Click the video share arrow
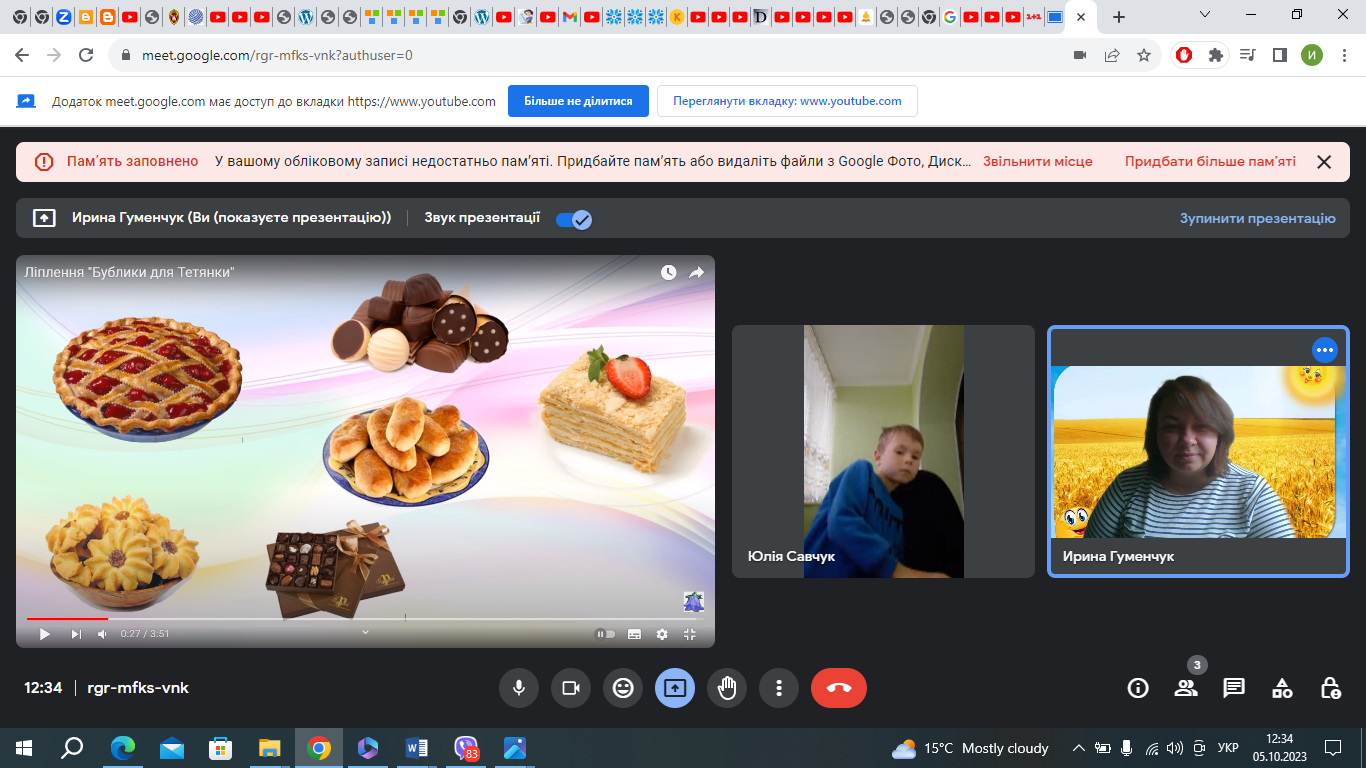The image size is (1366, 768). [697, 272]
